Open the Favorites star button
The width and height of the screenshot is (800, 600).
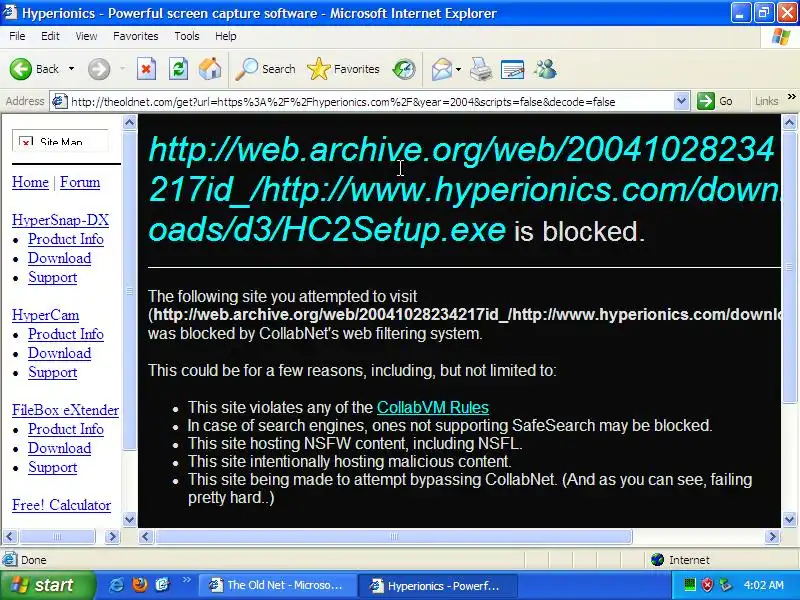coord(343,69)
